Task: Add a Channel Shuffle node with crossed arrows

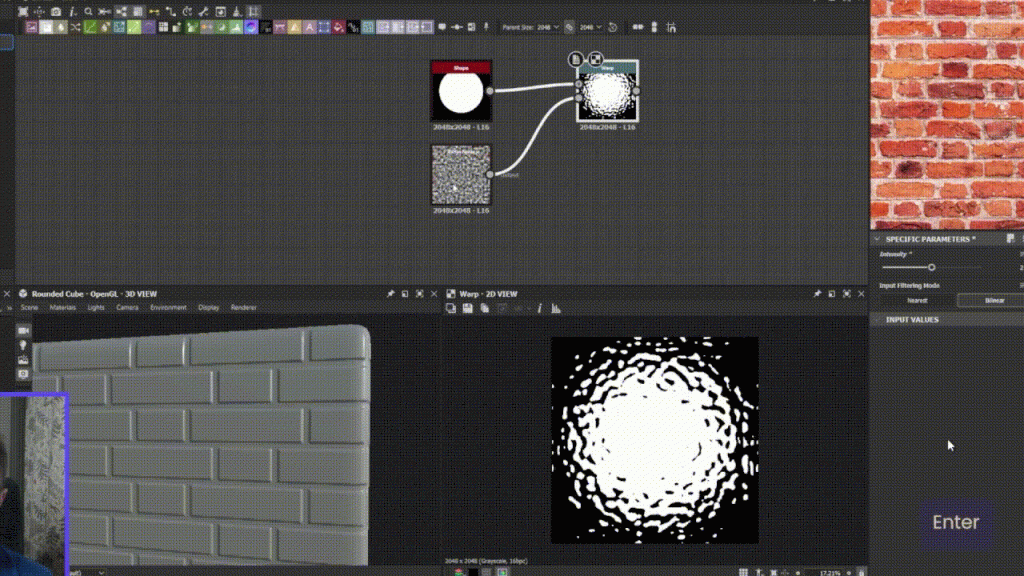Action: click(75, 27)
